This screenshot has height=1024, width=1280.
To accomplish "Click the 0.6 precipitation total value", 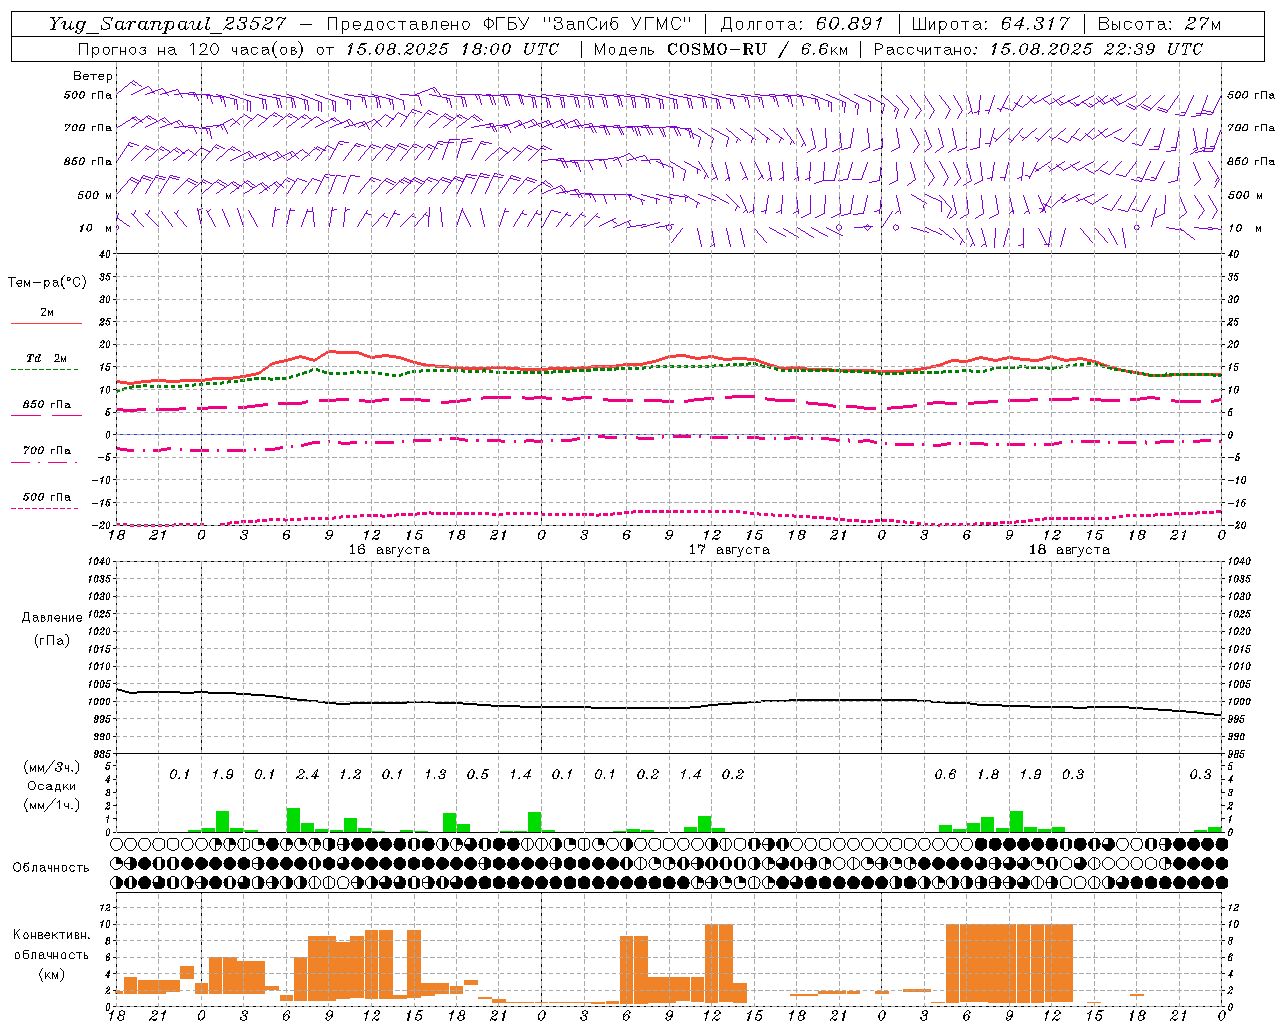I will 945,774.
